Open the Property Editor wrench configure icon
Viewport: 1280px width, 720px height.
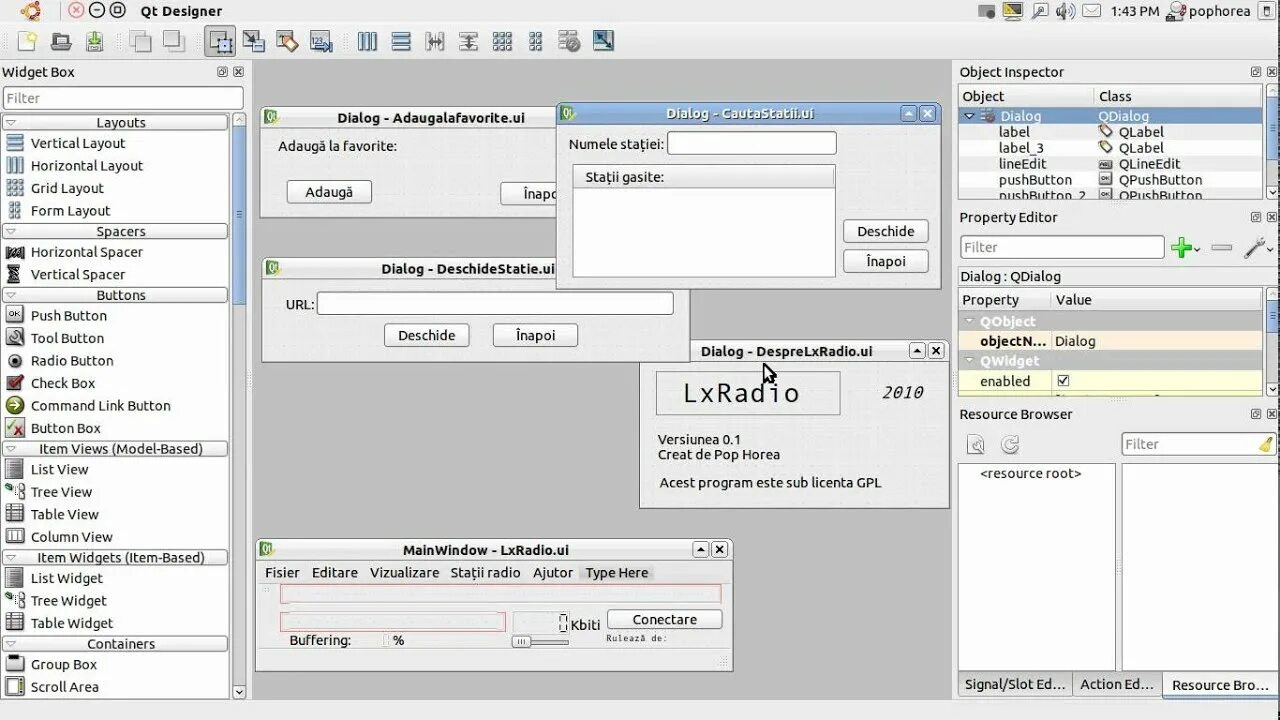coord(1257,247)
